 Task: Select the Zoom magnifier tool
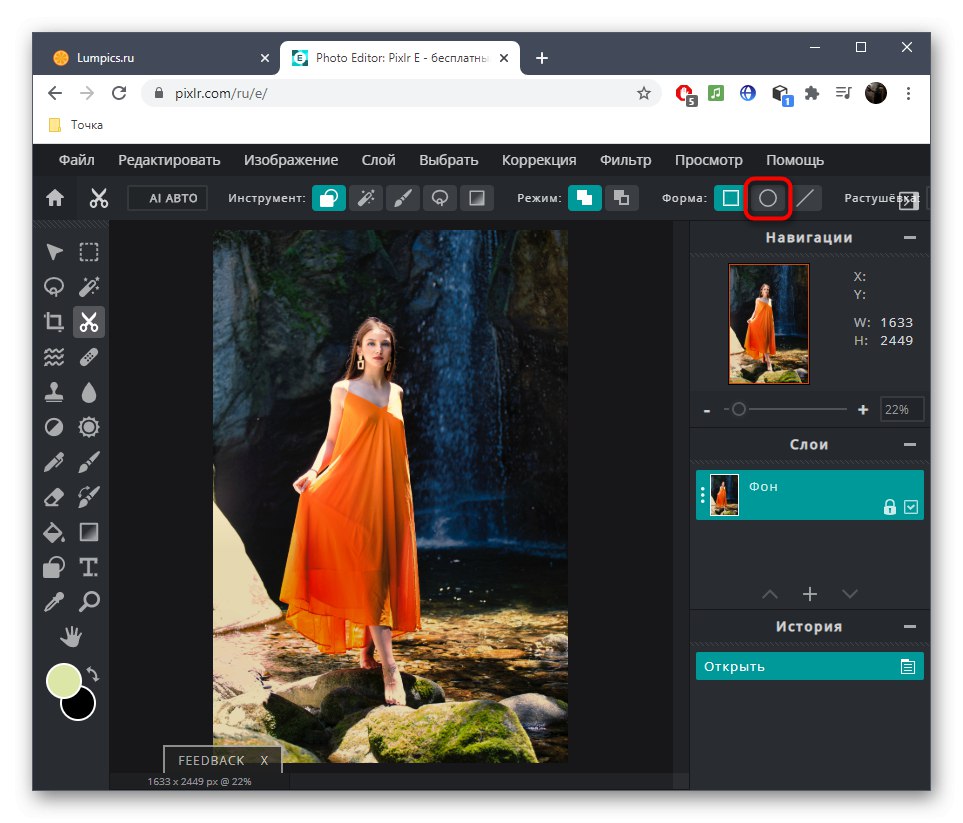pyautogui.click(x=89, y=601)
